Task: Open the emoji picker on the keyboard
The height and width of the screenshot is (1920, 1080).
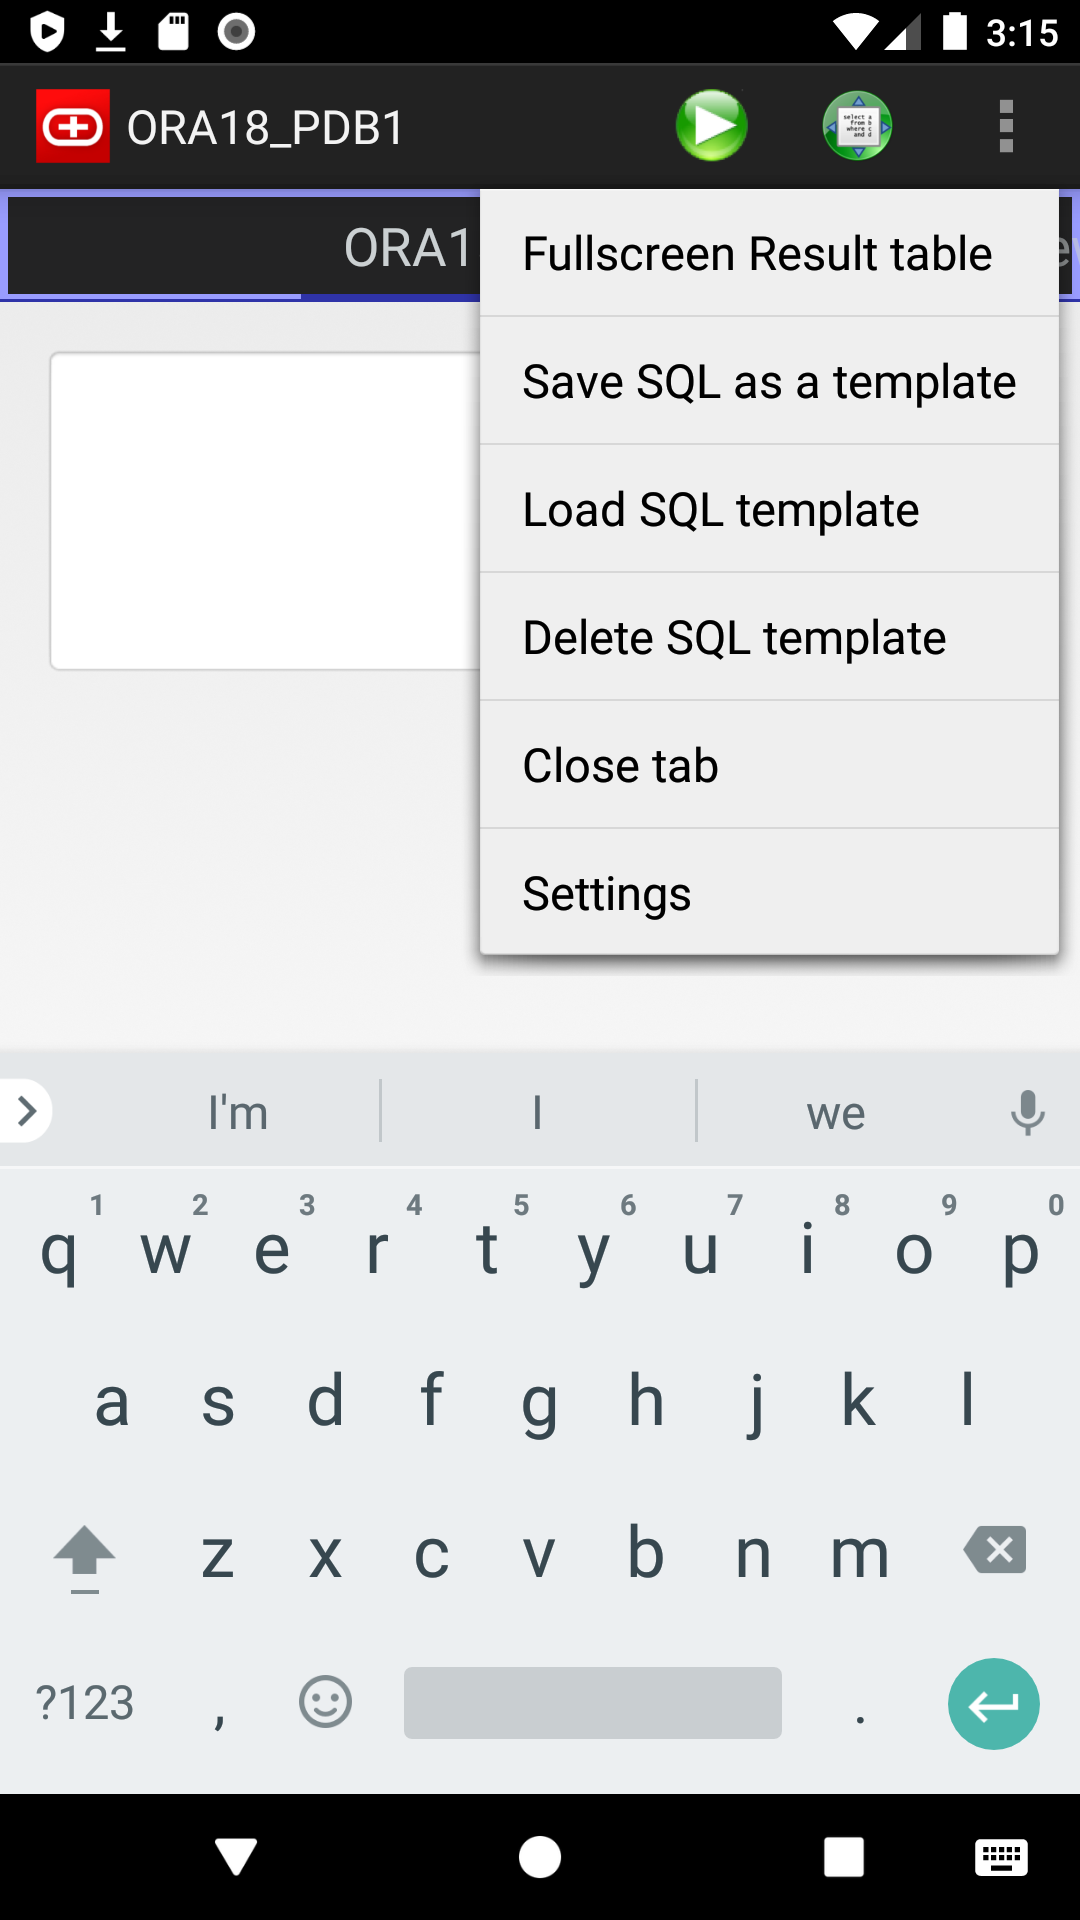Action: [x=325, y=1702]
